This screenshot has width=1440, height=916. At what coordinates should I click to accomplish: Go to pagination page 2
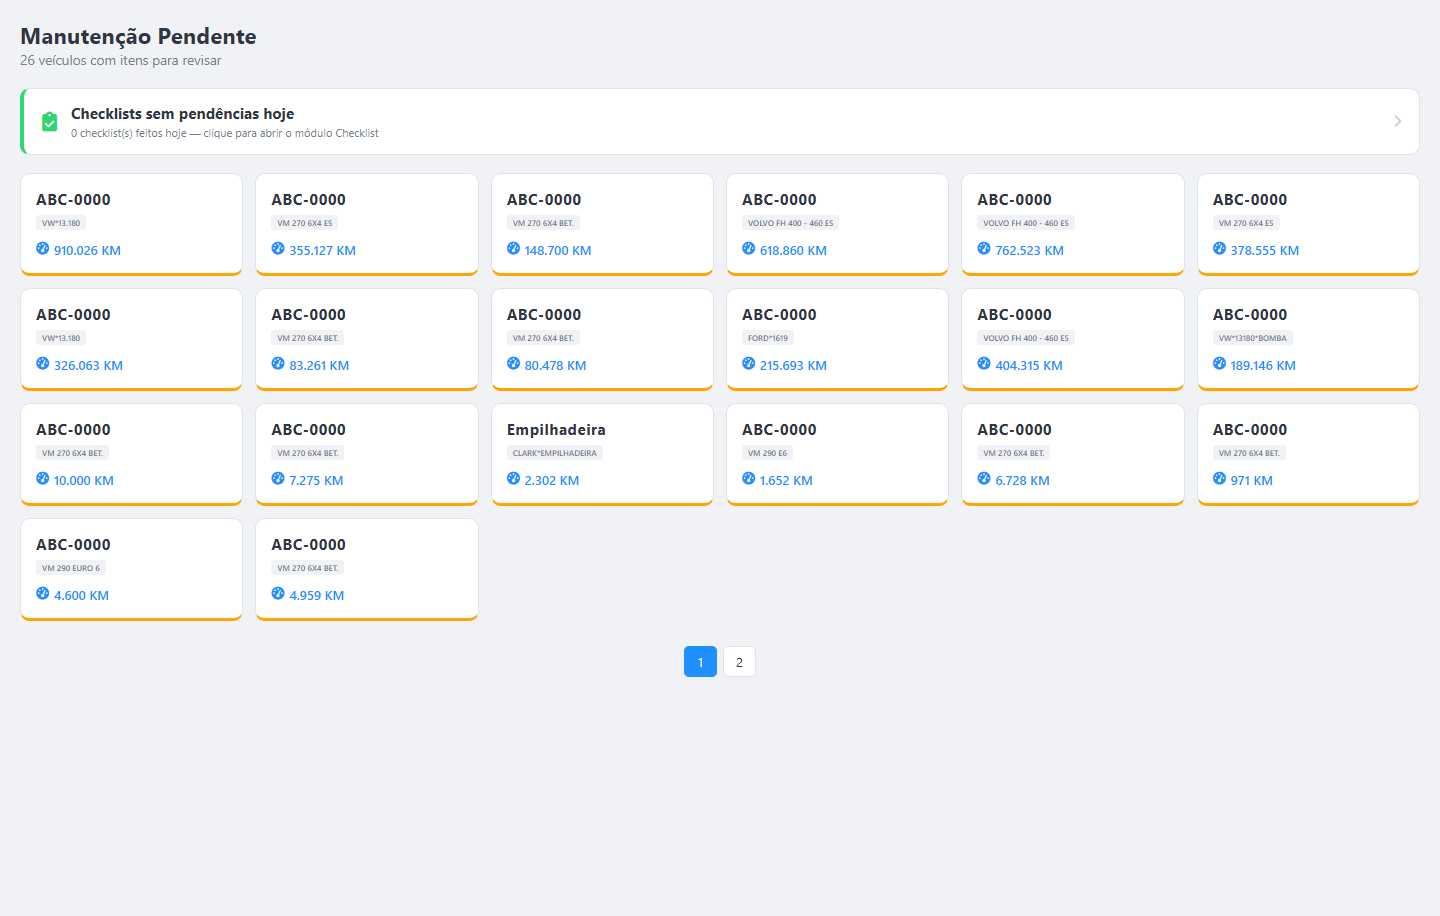coord(739,662)
